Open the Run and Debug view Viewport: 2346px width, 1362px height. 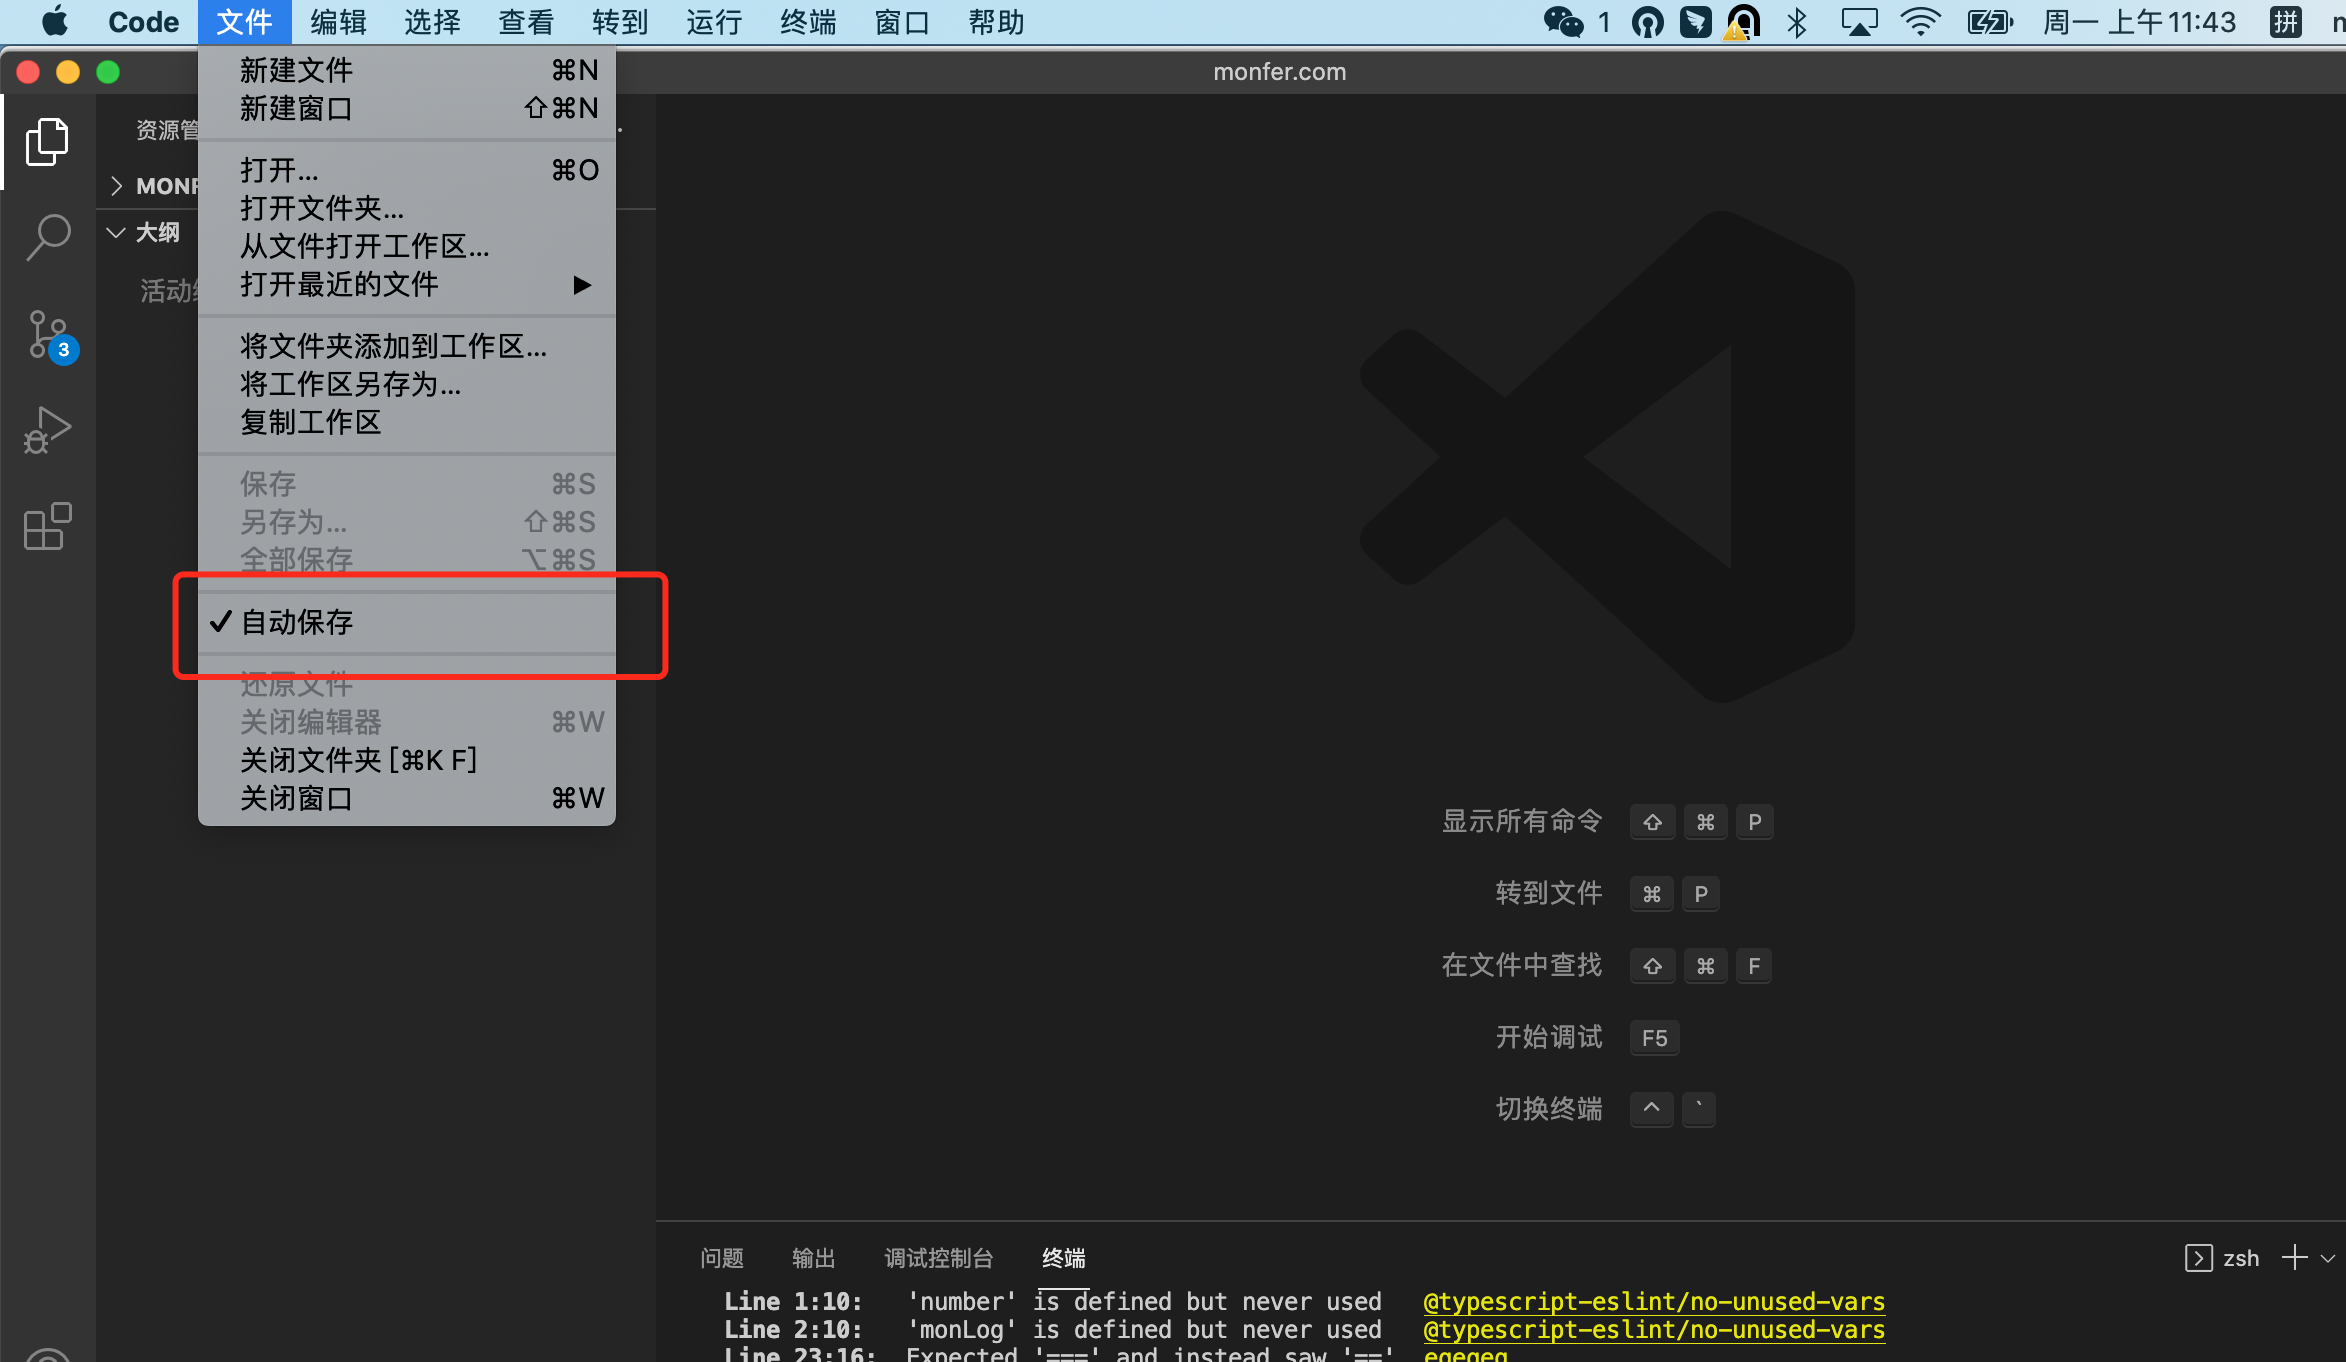pos(47,430)
